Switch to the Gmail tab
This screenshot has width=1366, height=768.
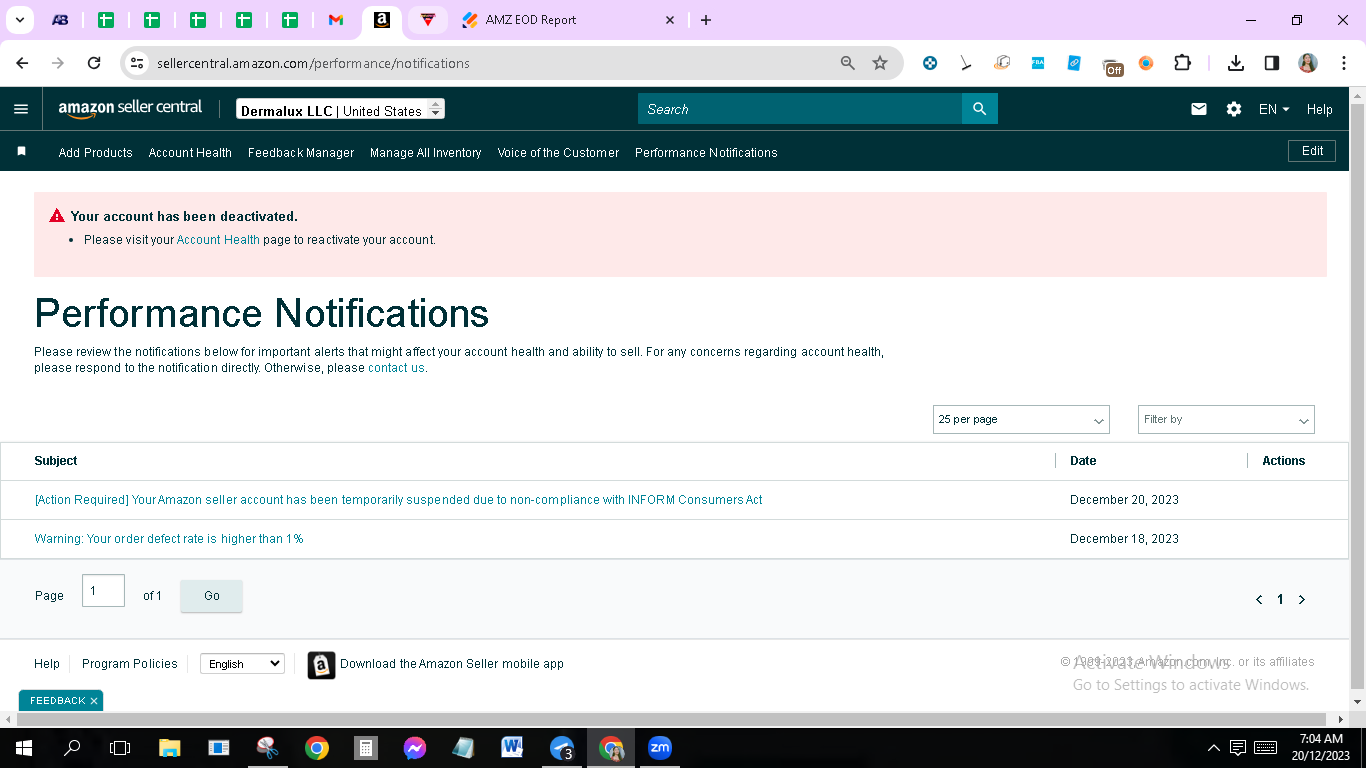click(336, 20)
